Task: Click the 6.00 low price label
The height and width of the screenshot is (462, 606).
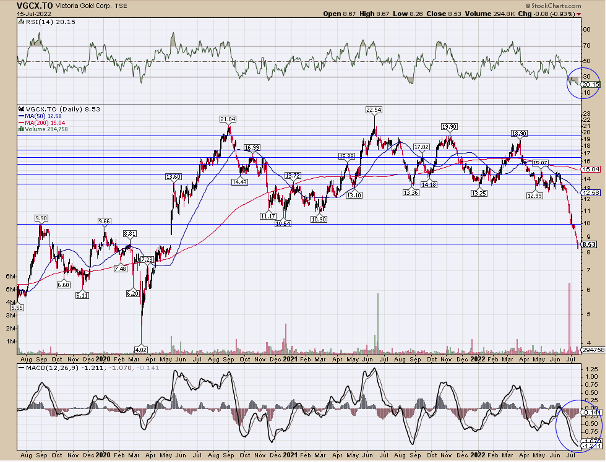Action: click(64, 285)
